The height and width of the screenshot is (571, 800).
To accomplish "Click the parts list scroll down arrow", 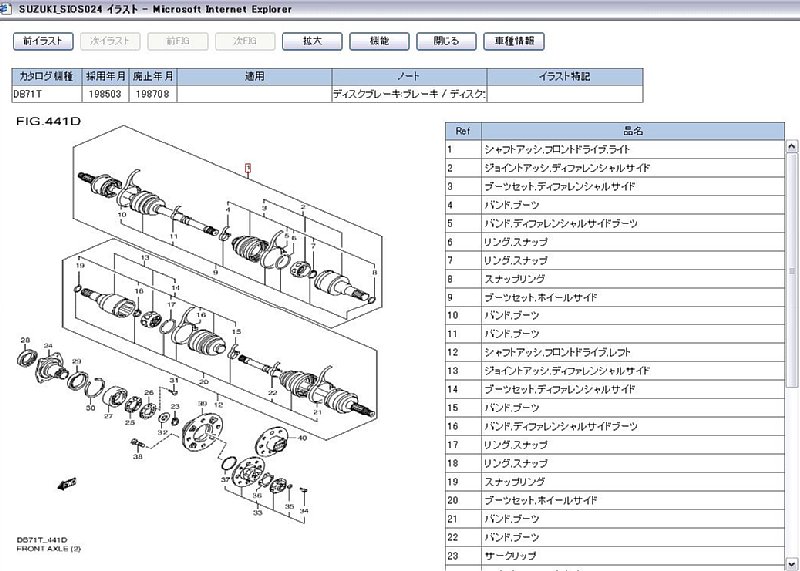I will pyautogui.click(x=792, y=563).
